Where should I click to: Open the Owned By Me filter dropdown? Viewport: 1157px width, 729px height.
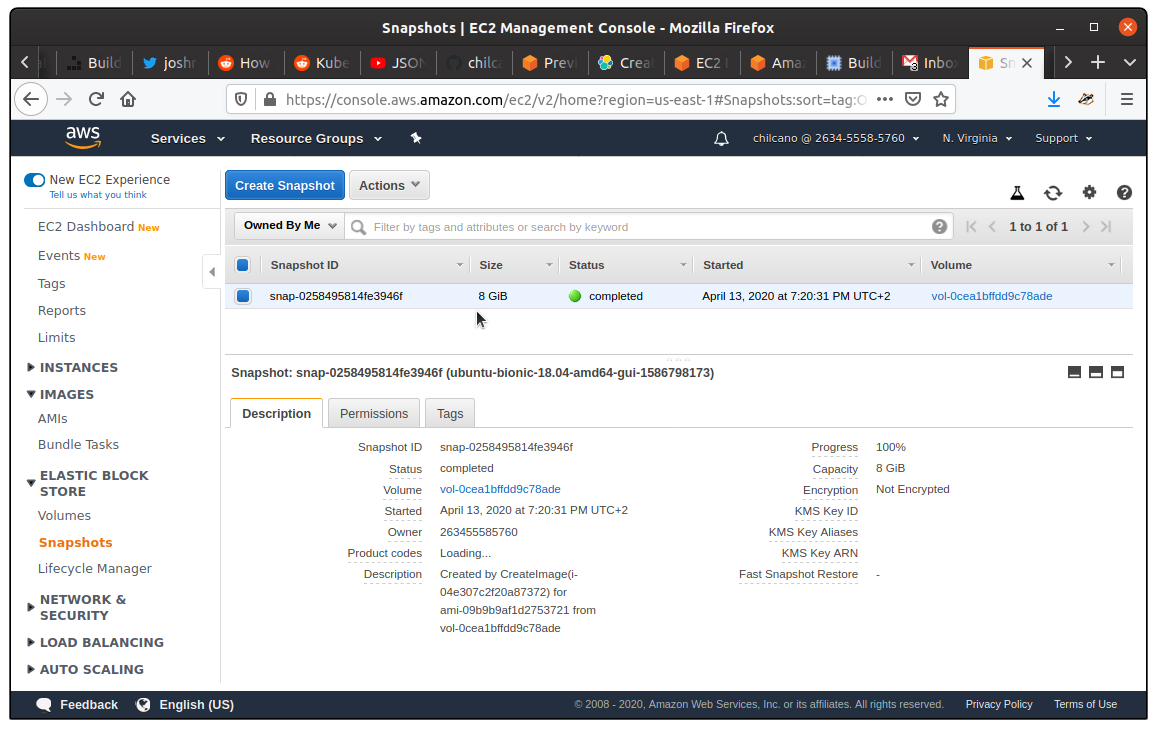click(x=289, y=226)
